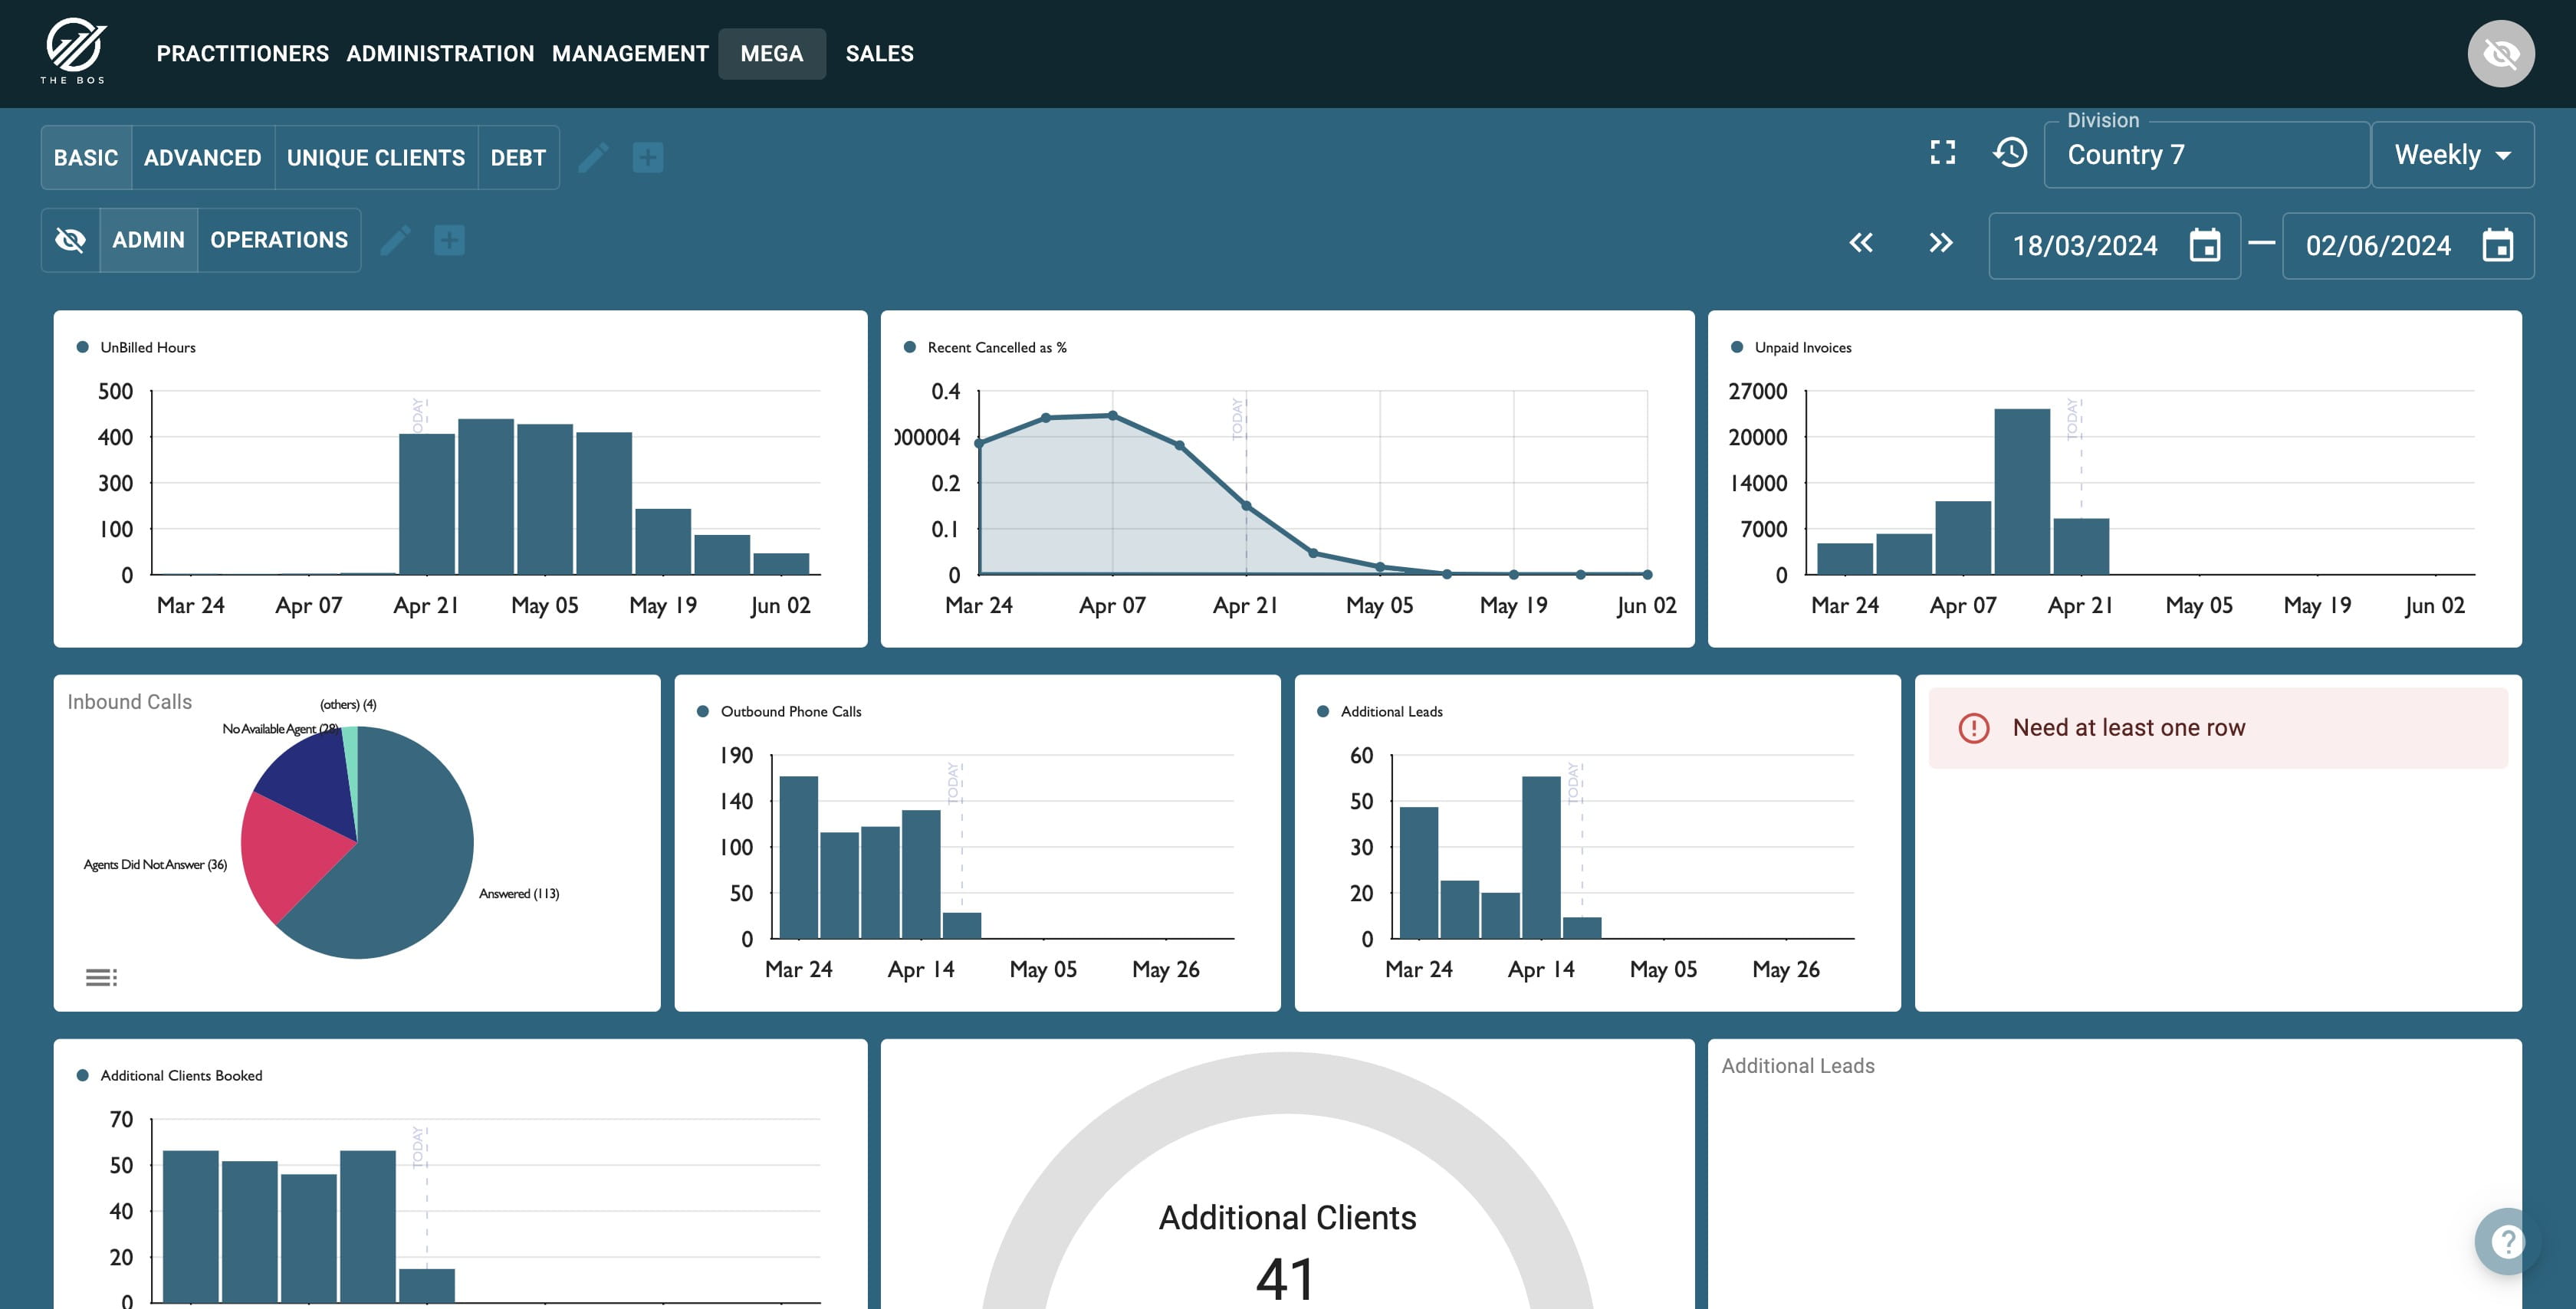Toggle the UnBilled Hours legend series

pyautogui.click(x=136, y=347)
